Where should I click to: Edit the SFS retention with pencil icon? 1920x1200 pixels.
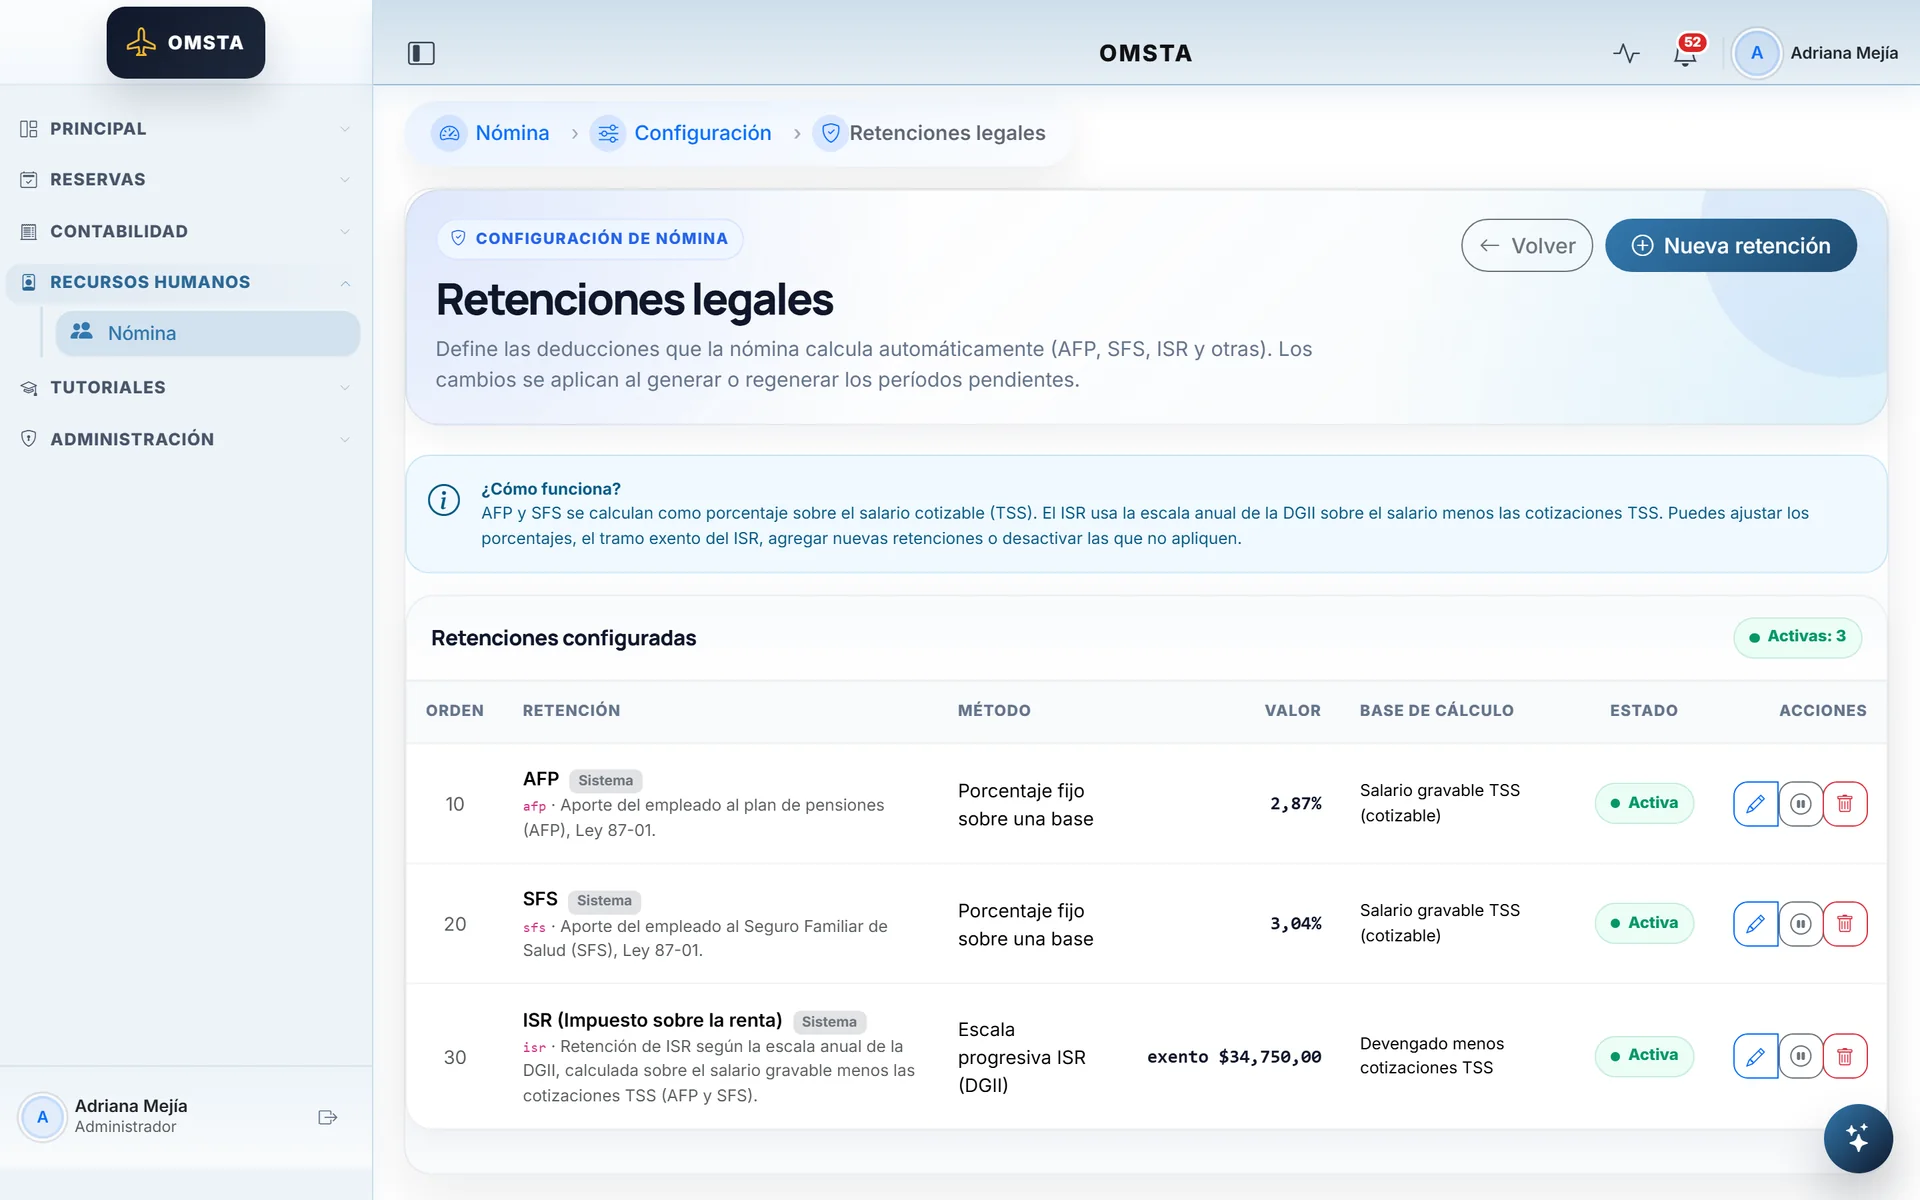[1755, 924]
